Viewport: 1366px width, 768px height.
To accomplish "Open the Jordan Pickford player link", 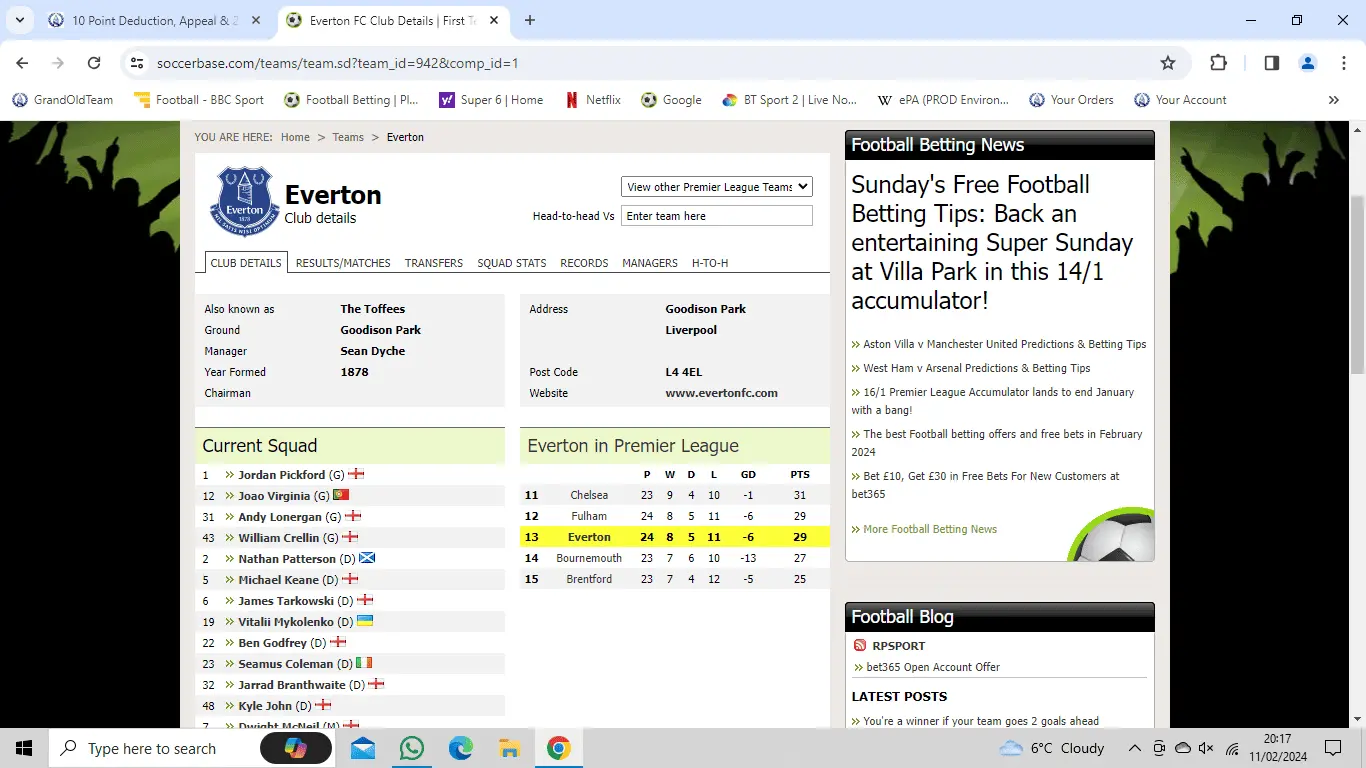I will tap(281, 475).
